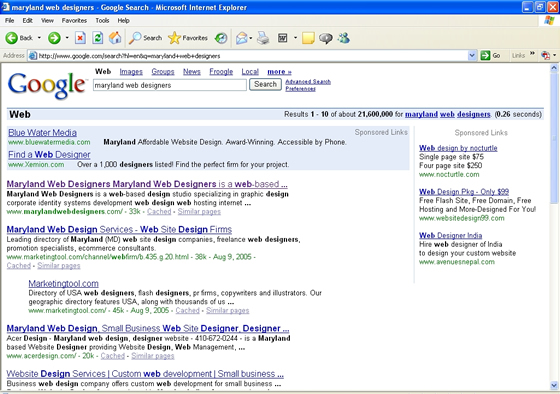Click the Forward arrow icon

click(x=54, y=38)
